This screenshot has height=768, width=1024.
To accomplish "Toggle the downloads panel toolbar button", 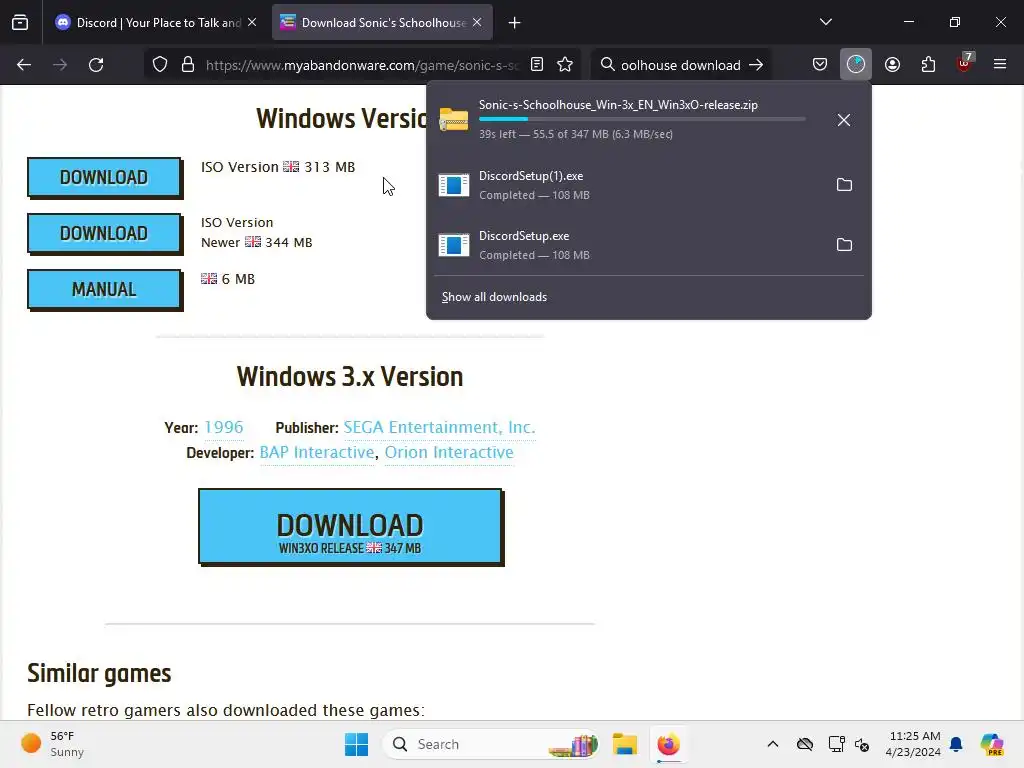I will [856, 64].
